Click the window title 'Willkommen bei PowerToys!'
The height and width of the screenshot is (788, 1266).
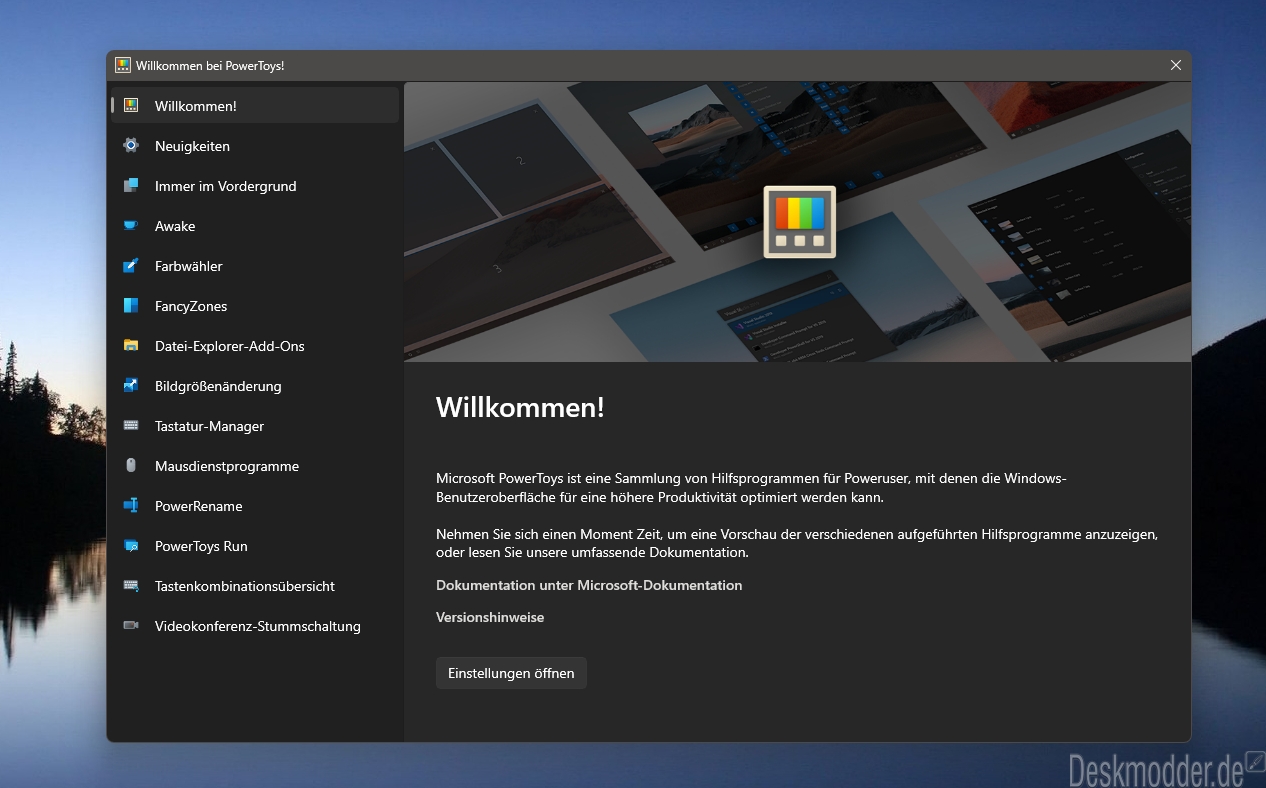point(210,65)
